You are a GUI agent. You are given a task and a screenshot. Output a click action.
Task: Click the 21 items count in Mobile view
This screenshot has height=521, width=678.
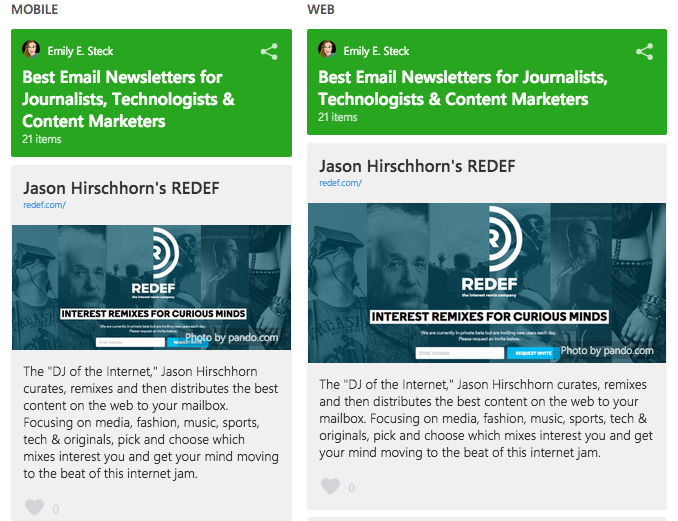(x=42, y=139)
